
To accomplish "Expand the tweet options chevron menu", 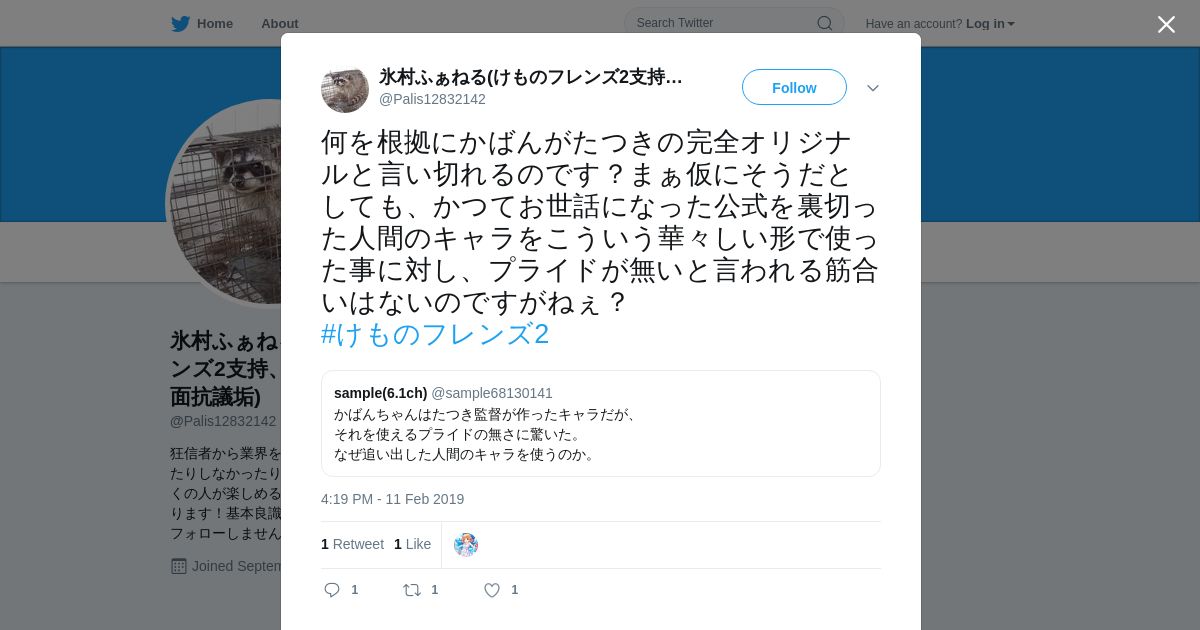I will pyautogui.click(x=873, y=88).
